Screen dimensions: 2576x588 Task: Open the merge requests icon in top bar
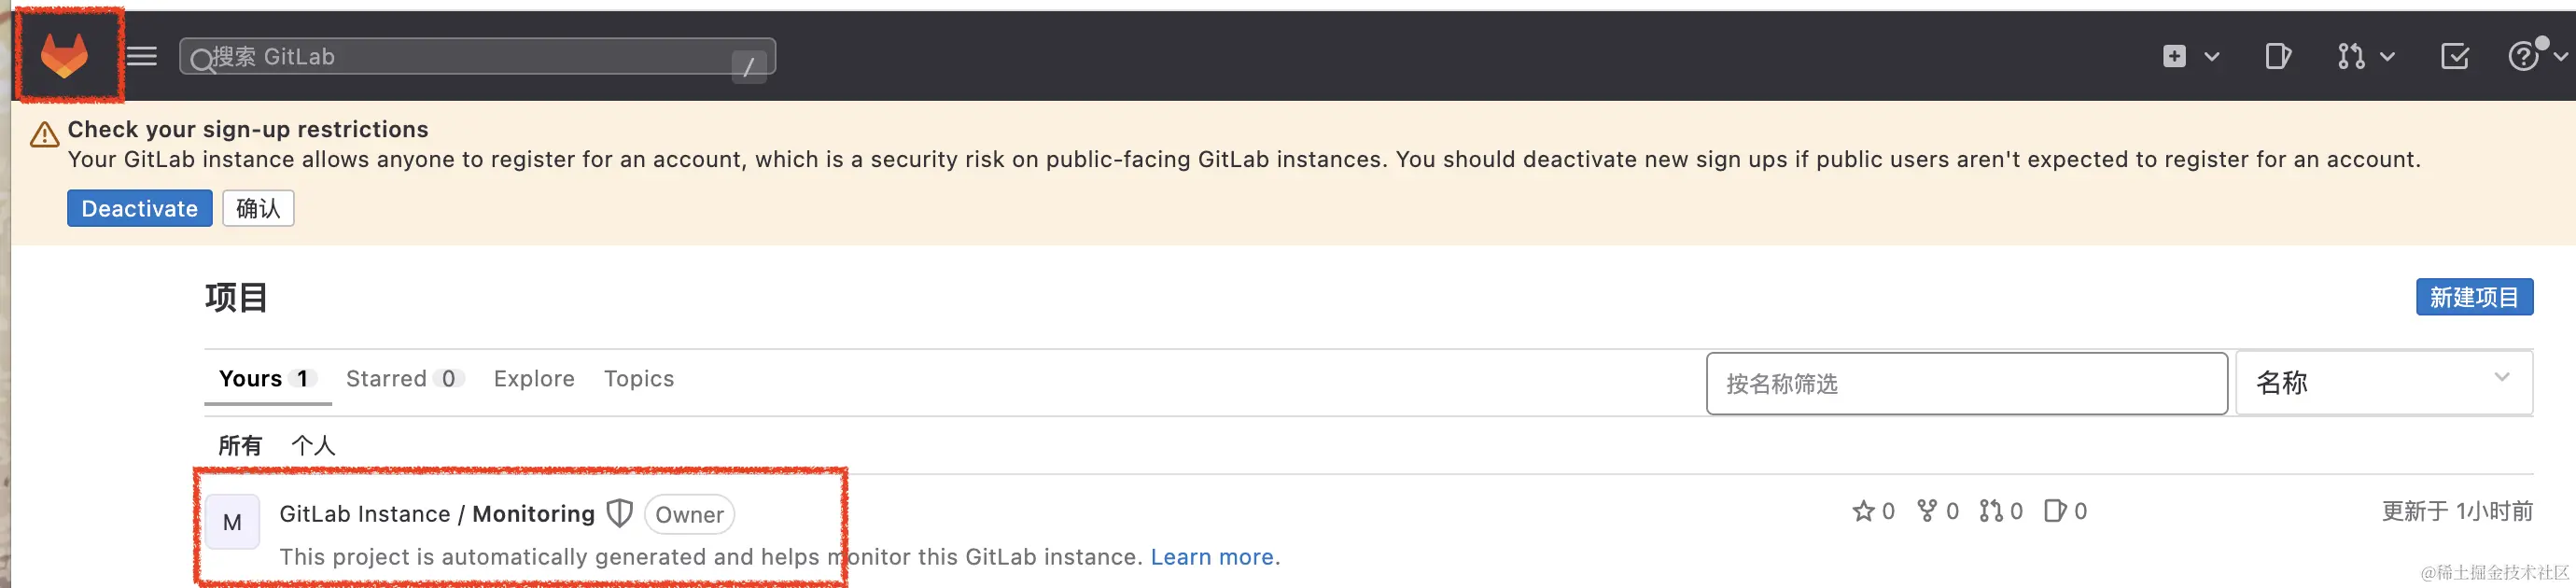tap(2350, 56)
